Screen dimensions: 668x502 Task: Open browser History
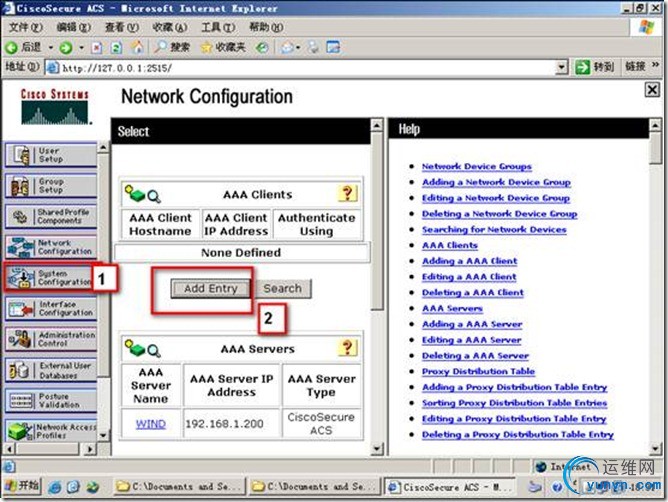click(x=262, y=47)
